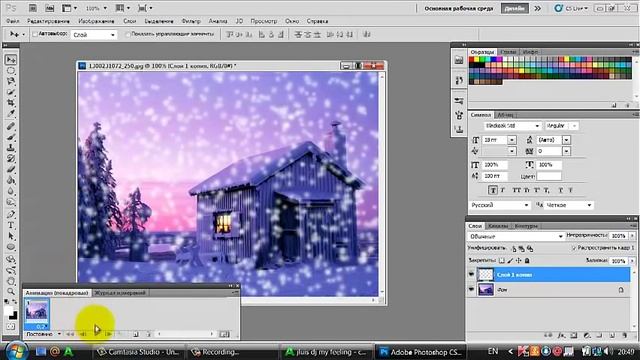Select the Elliptical Marquee tool

point(11,71)
